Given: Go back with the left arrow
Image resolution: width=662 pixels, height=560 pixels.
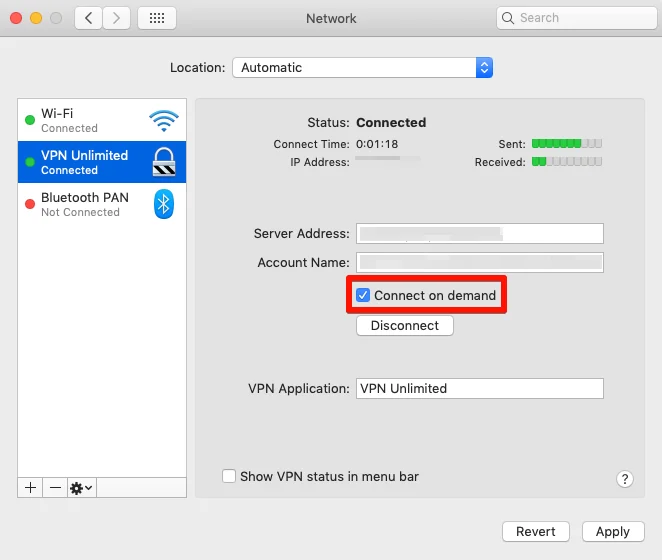Looking at the screenshot, I should coord(88,18).
